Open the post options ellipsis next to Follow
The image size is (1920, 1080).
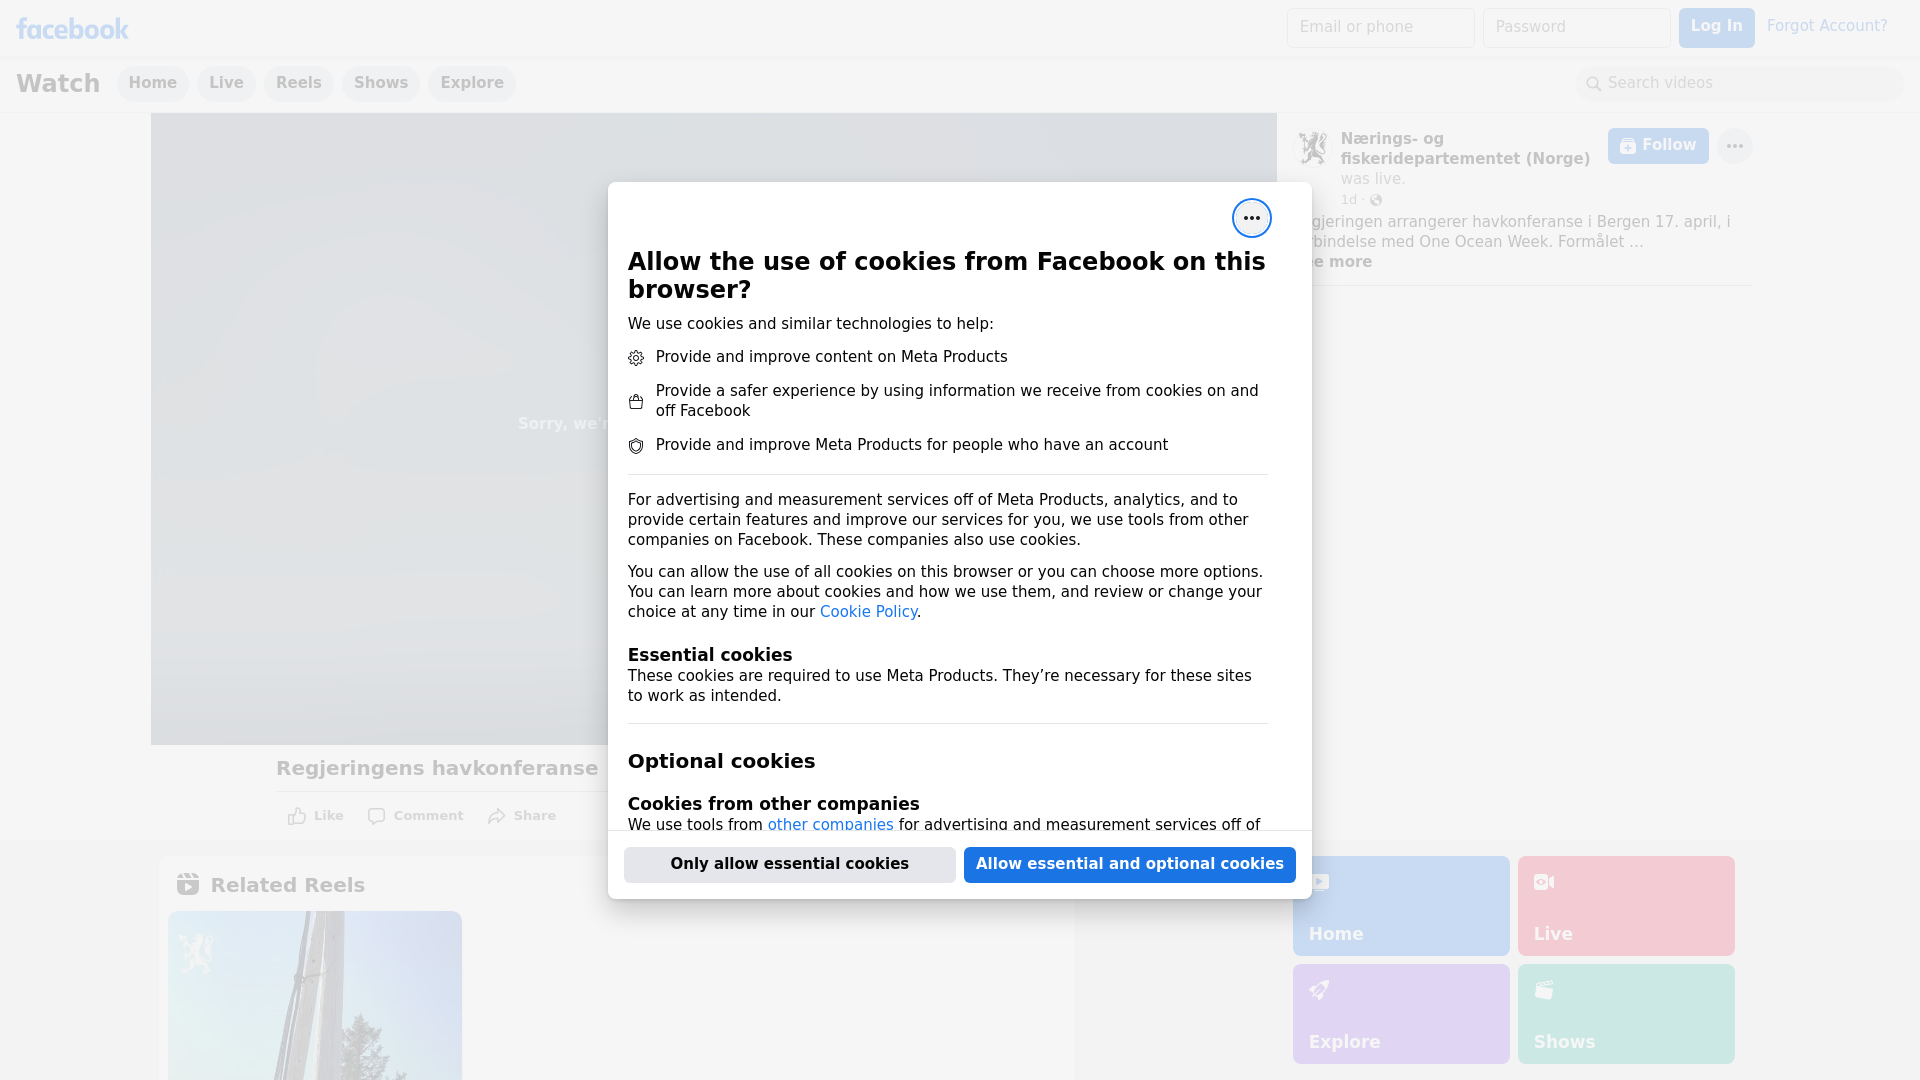tap(1735, 146)
